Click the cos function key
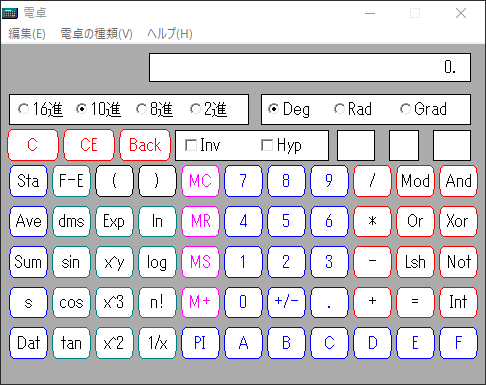The image size is (486, 385). (71, 302)
